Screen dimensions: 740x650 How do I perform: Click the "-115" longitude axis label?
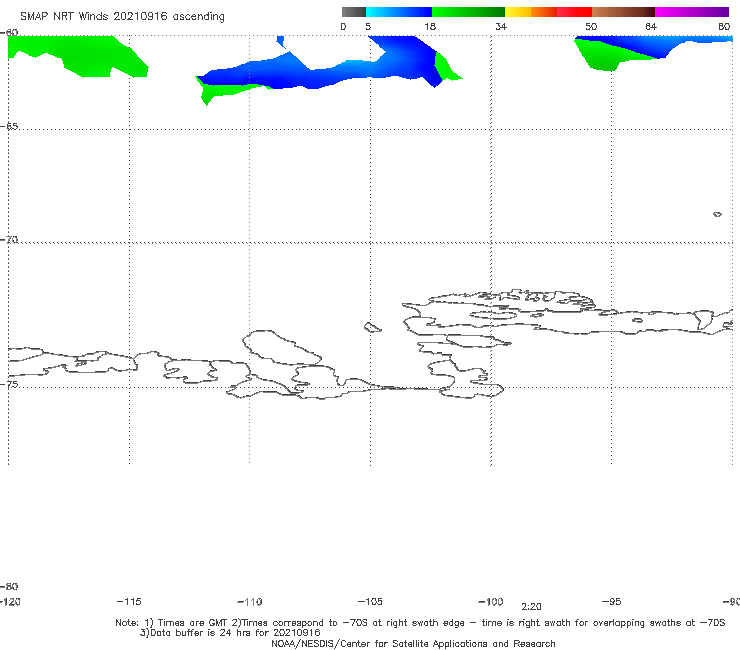[x=129, y=601]
